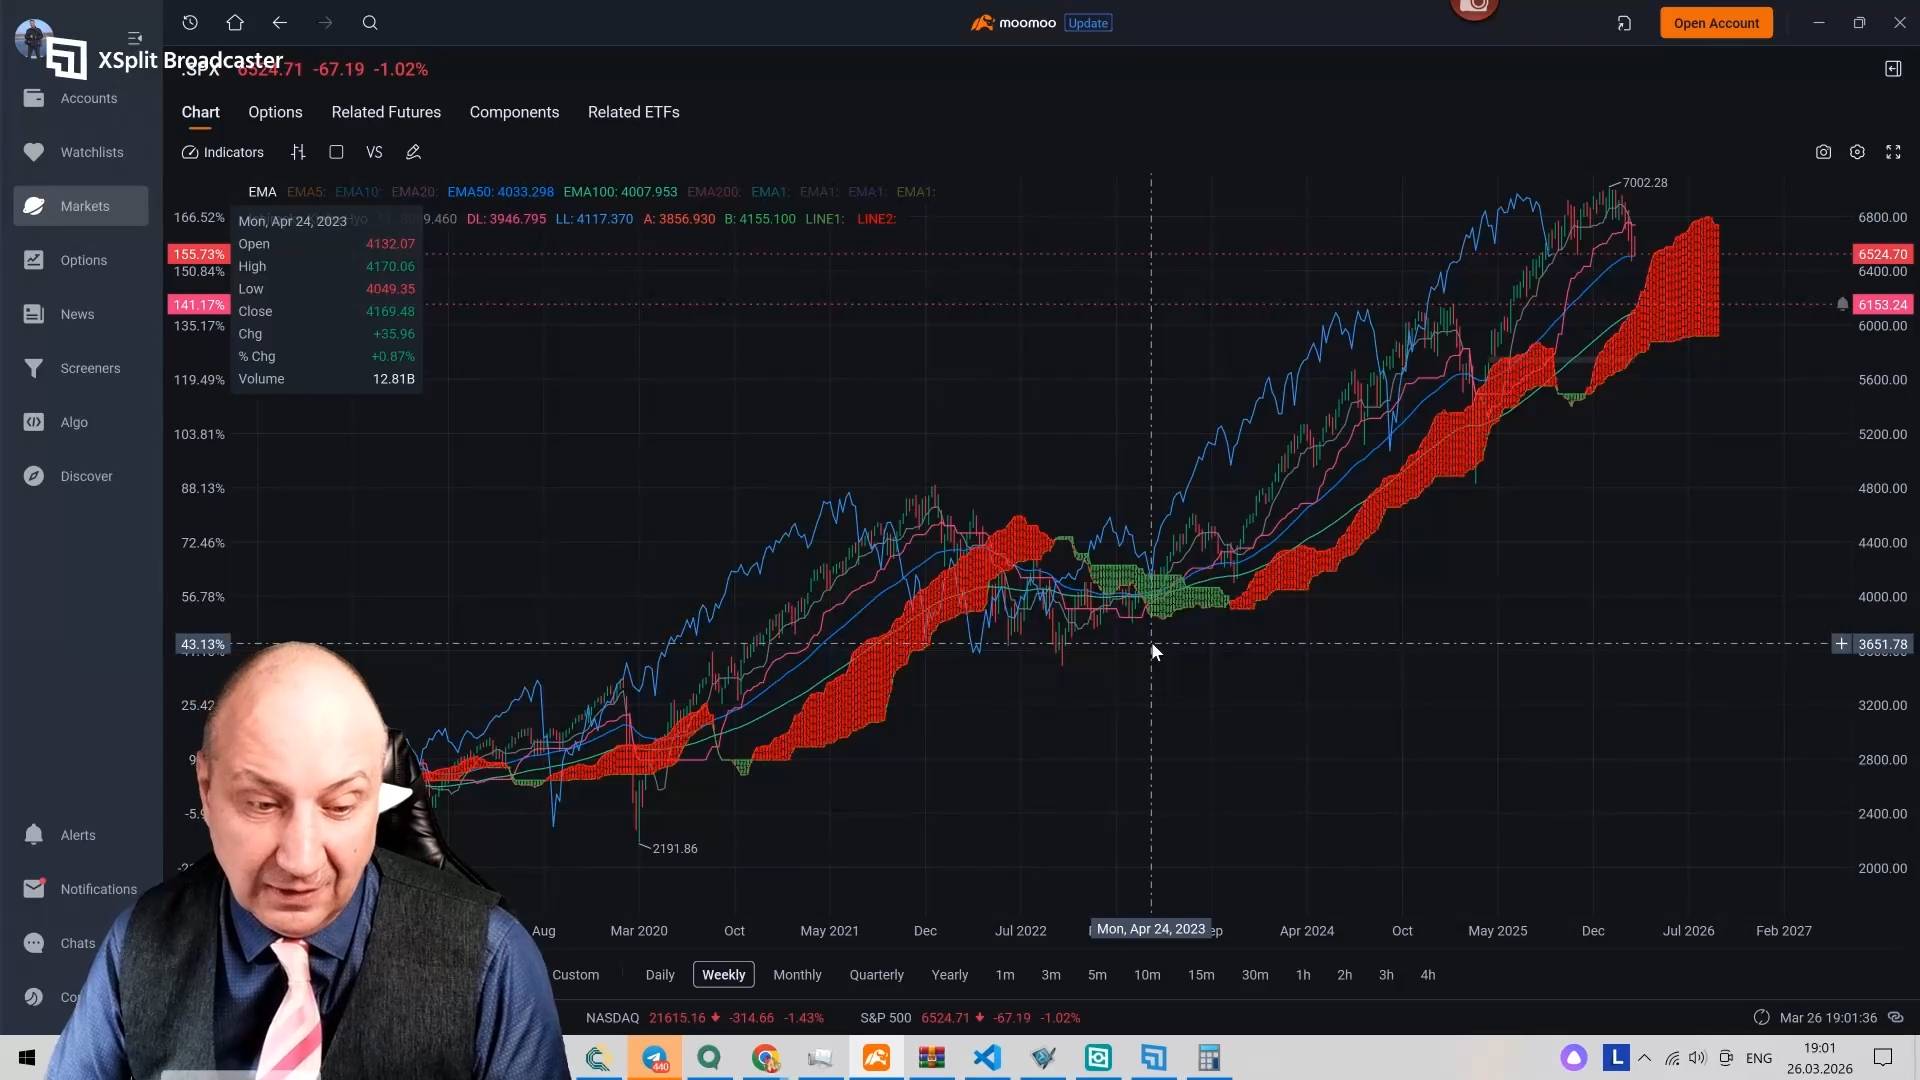Open Screeners in left sidebar
This screenshot has height=1080, width=1920.
coord(89,368)
